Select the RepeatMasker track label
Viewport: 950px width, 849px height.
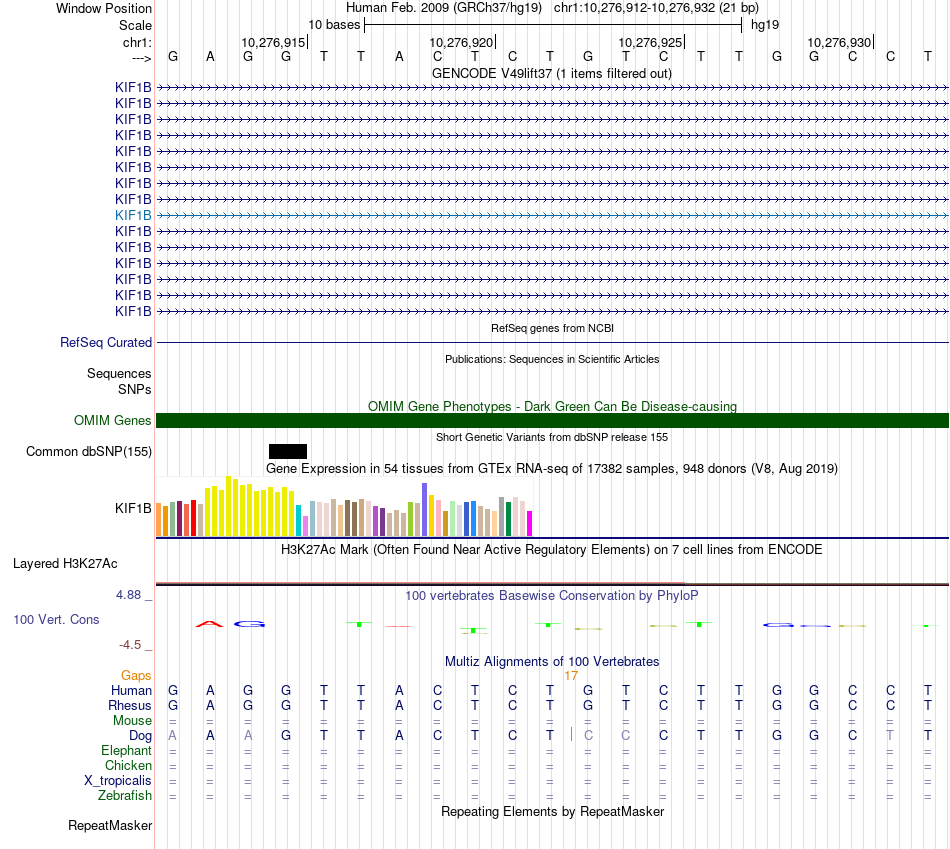pyautogui.click(x=110, y=825)
